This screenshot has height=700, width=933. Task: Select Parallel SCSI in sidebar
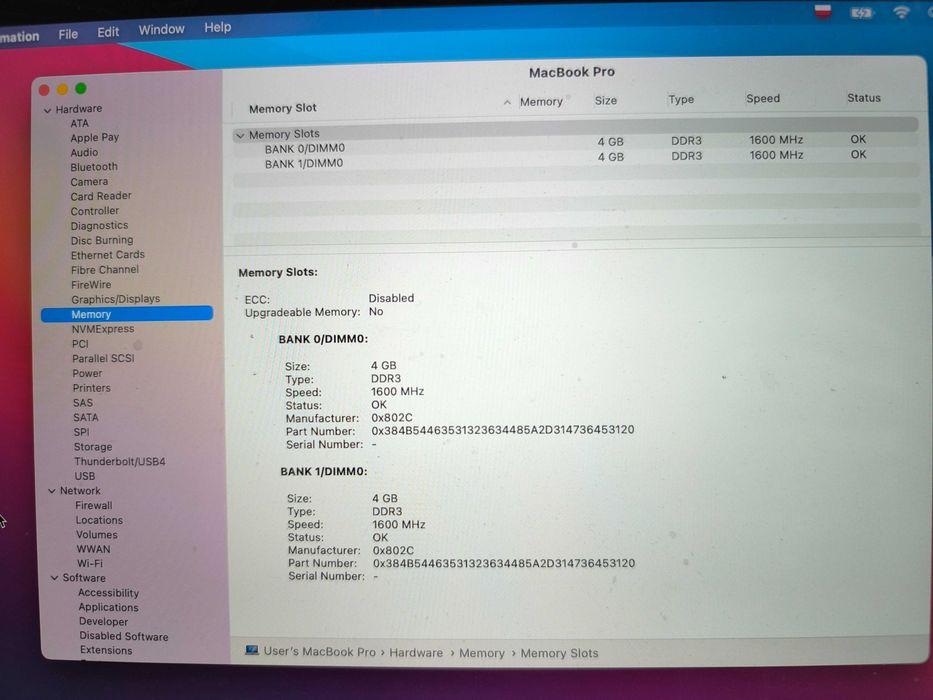(x=103, y=358)
